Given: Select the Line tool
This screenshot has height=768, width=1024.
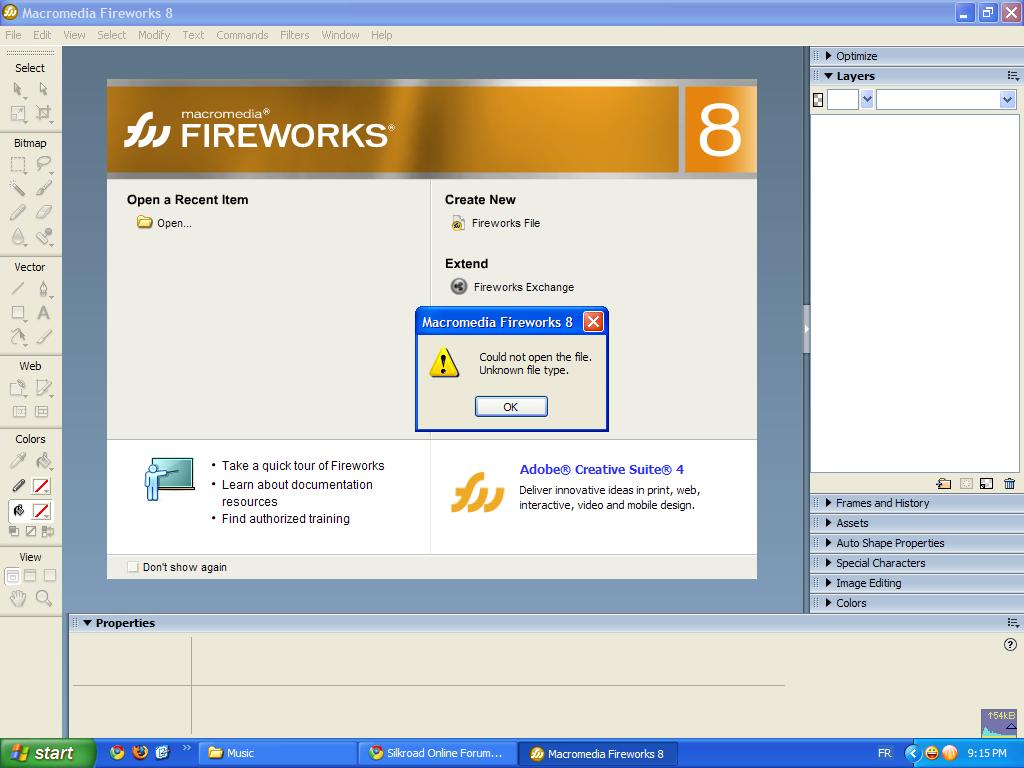Looking at the screenshot, I should click(x=18, y=288).
